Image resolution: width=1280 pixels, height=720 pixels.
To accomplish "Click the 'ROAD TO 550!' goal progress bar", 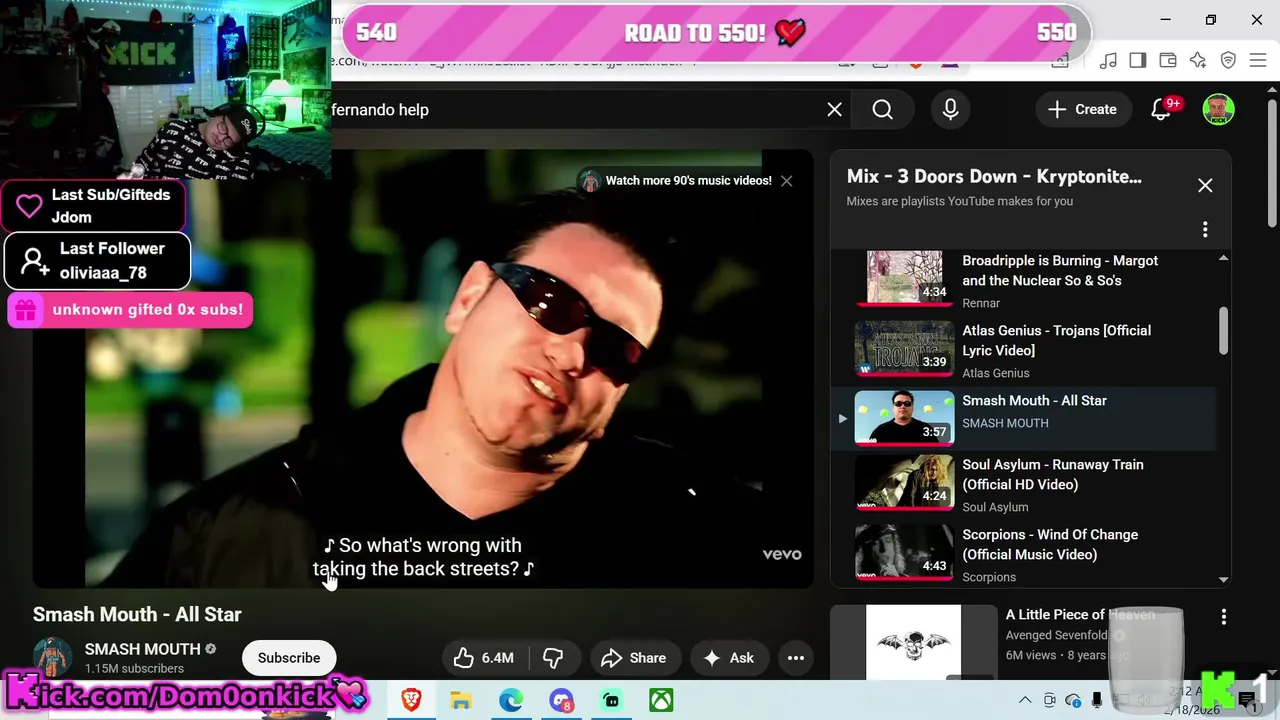I will coord(716,33).
